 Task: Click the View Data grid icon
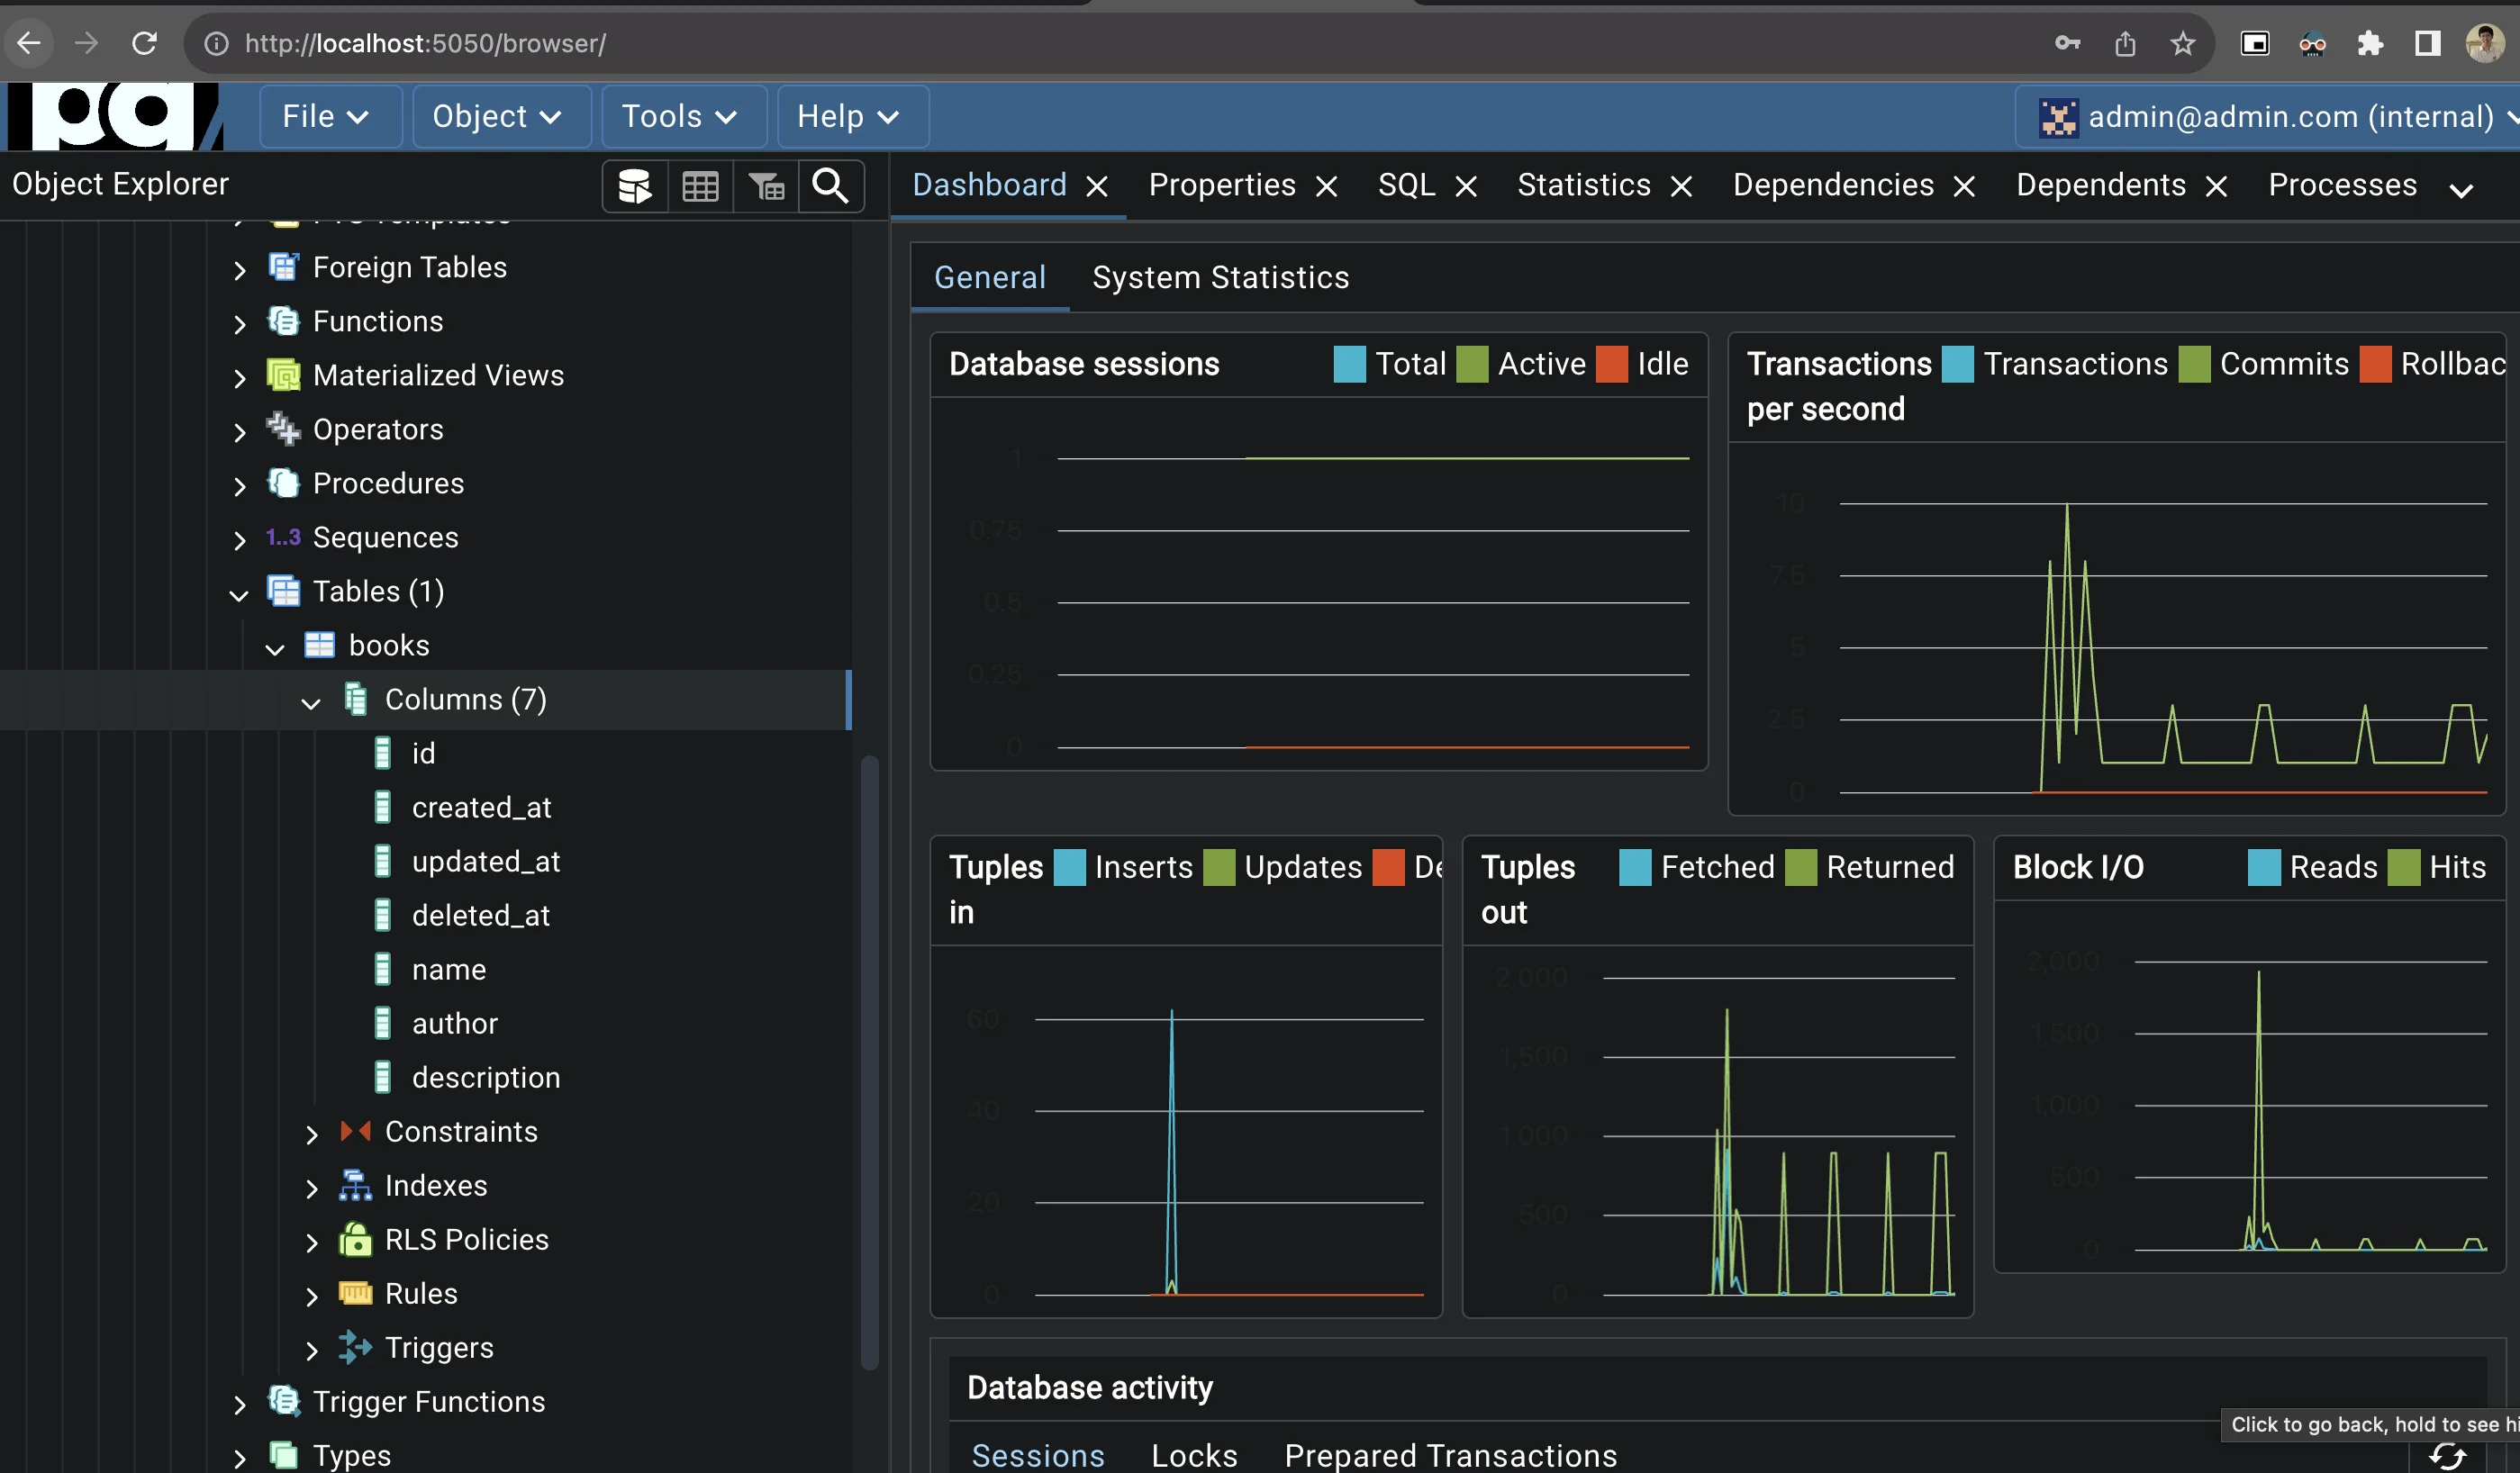point(700,186)
